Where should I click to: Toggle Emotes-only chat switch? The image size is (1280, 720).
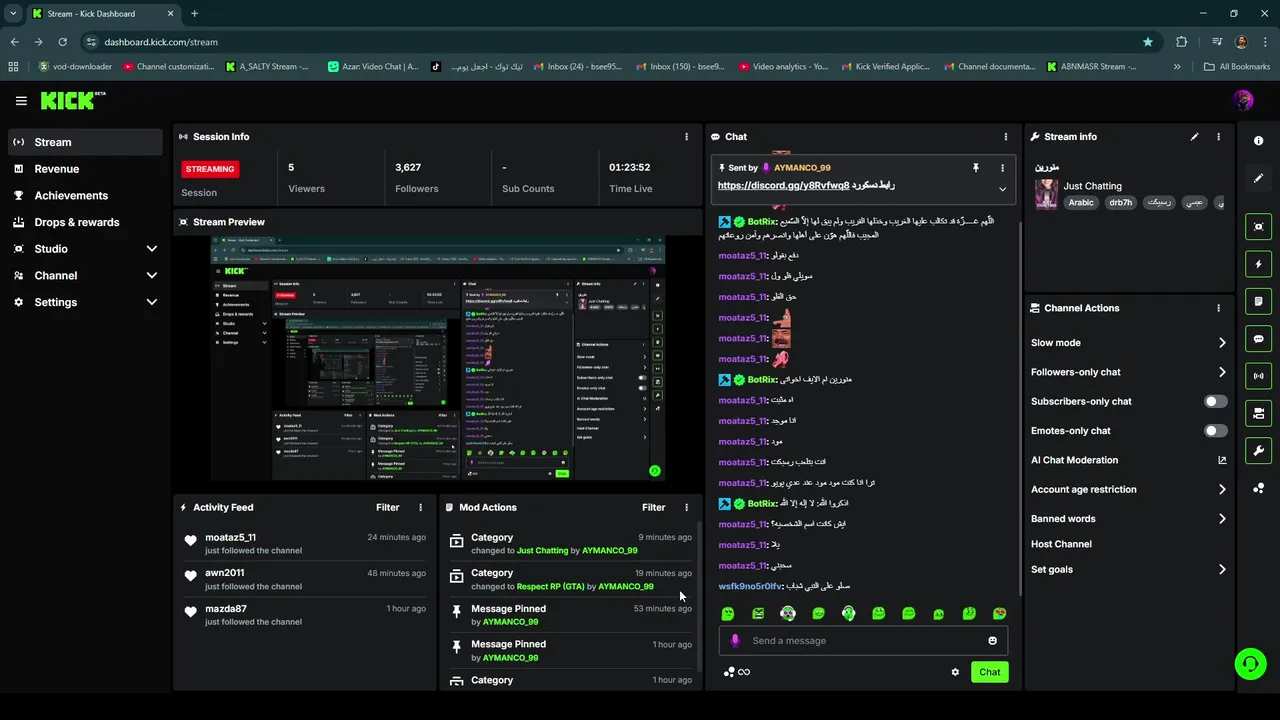(1215, 431)
